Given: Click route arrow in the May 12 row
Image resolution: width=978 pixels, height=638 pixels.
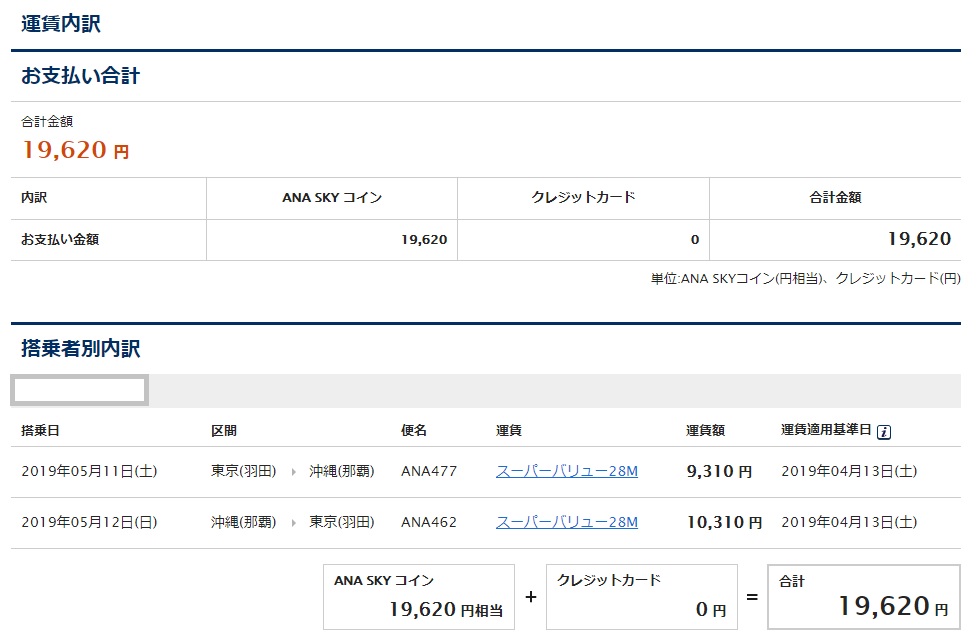Looking at the screenshot, I should click(293, 522).
